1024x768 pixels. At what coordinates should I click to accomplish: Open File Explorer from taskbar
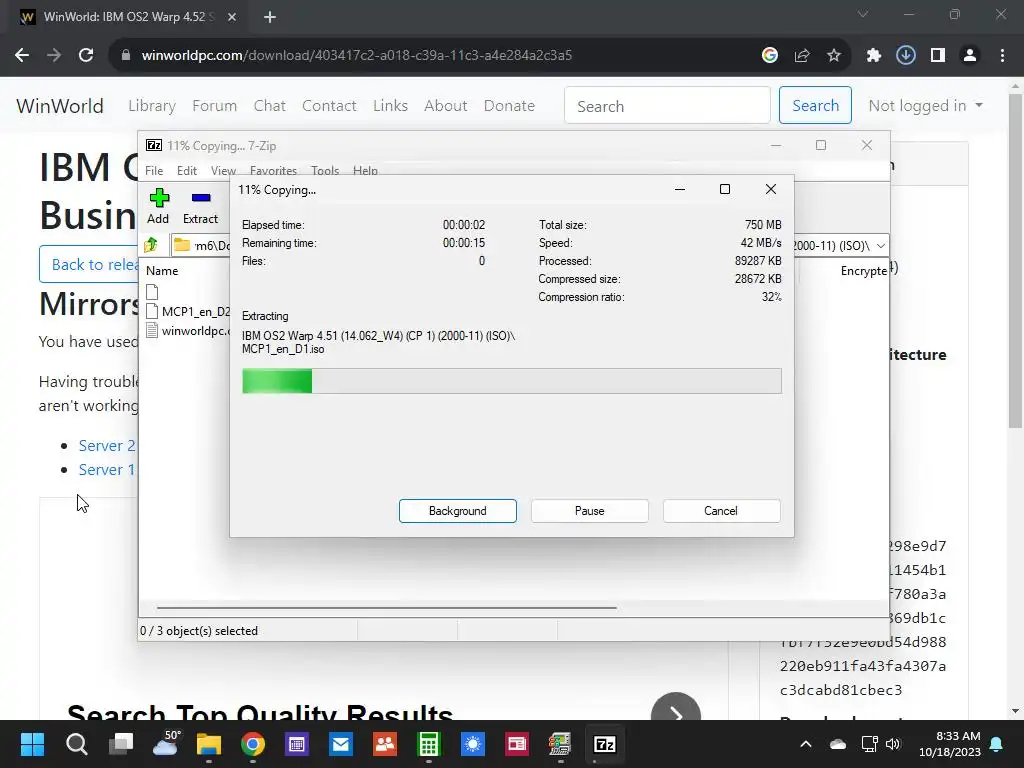coord(209,744)
